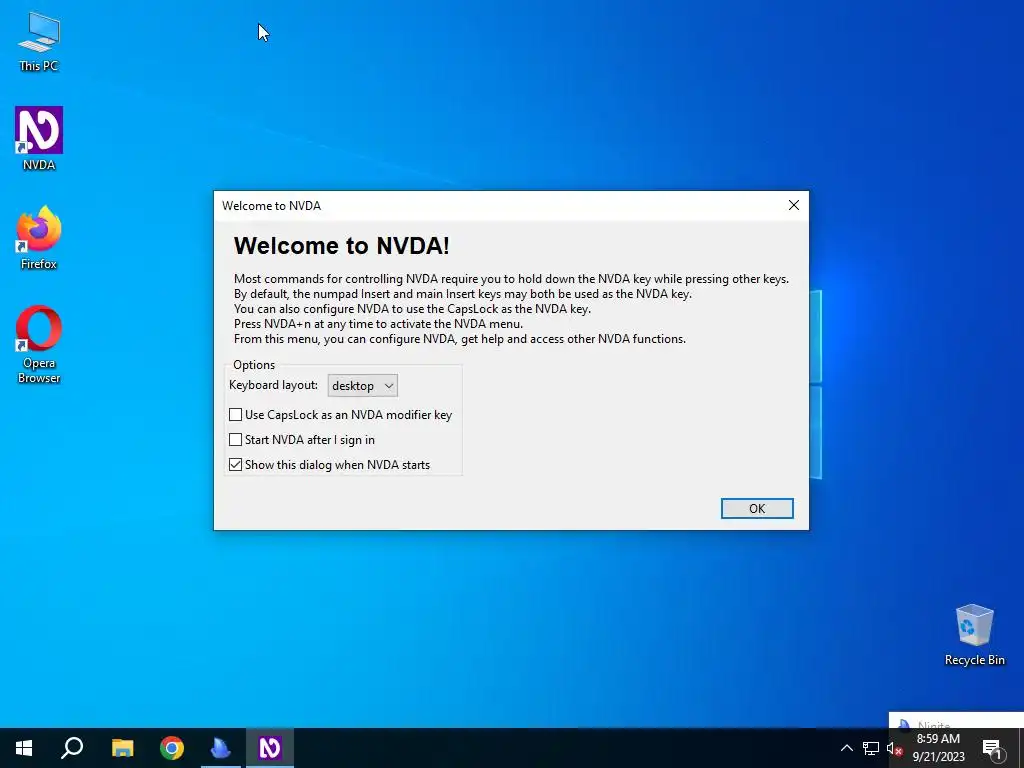Open the Windows Start menu
Screen dimensions: 1024x768
coord(24,748)
